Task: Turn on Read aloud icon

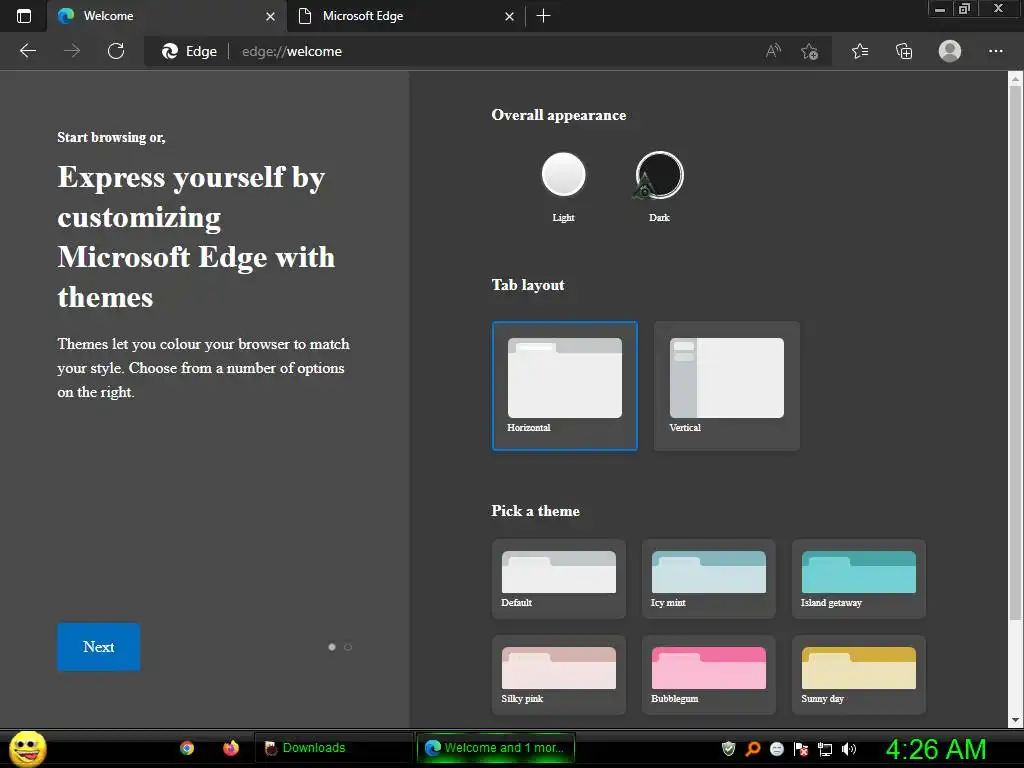Action: click(773, 51)
